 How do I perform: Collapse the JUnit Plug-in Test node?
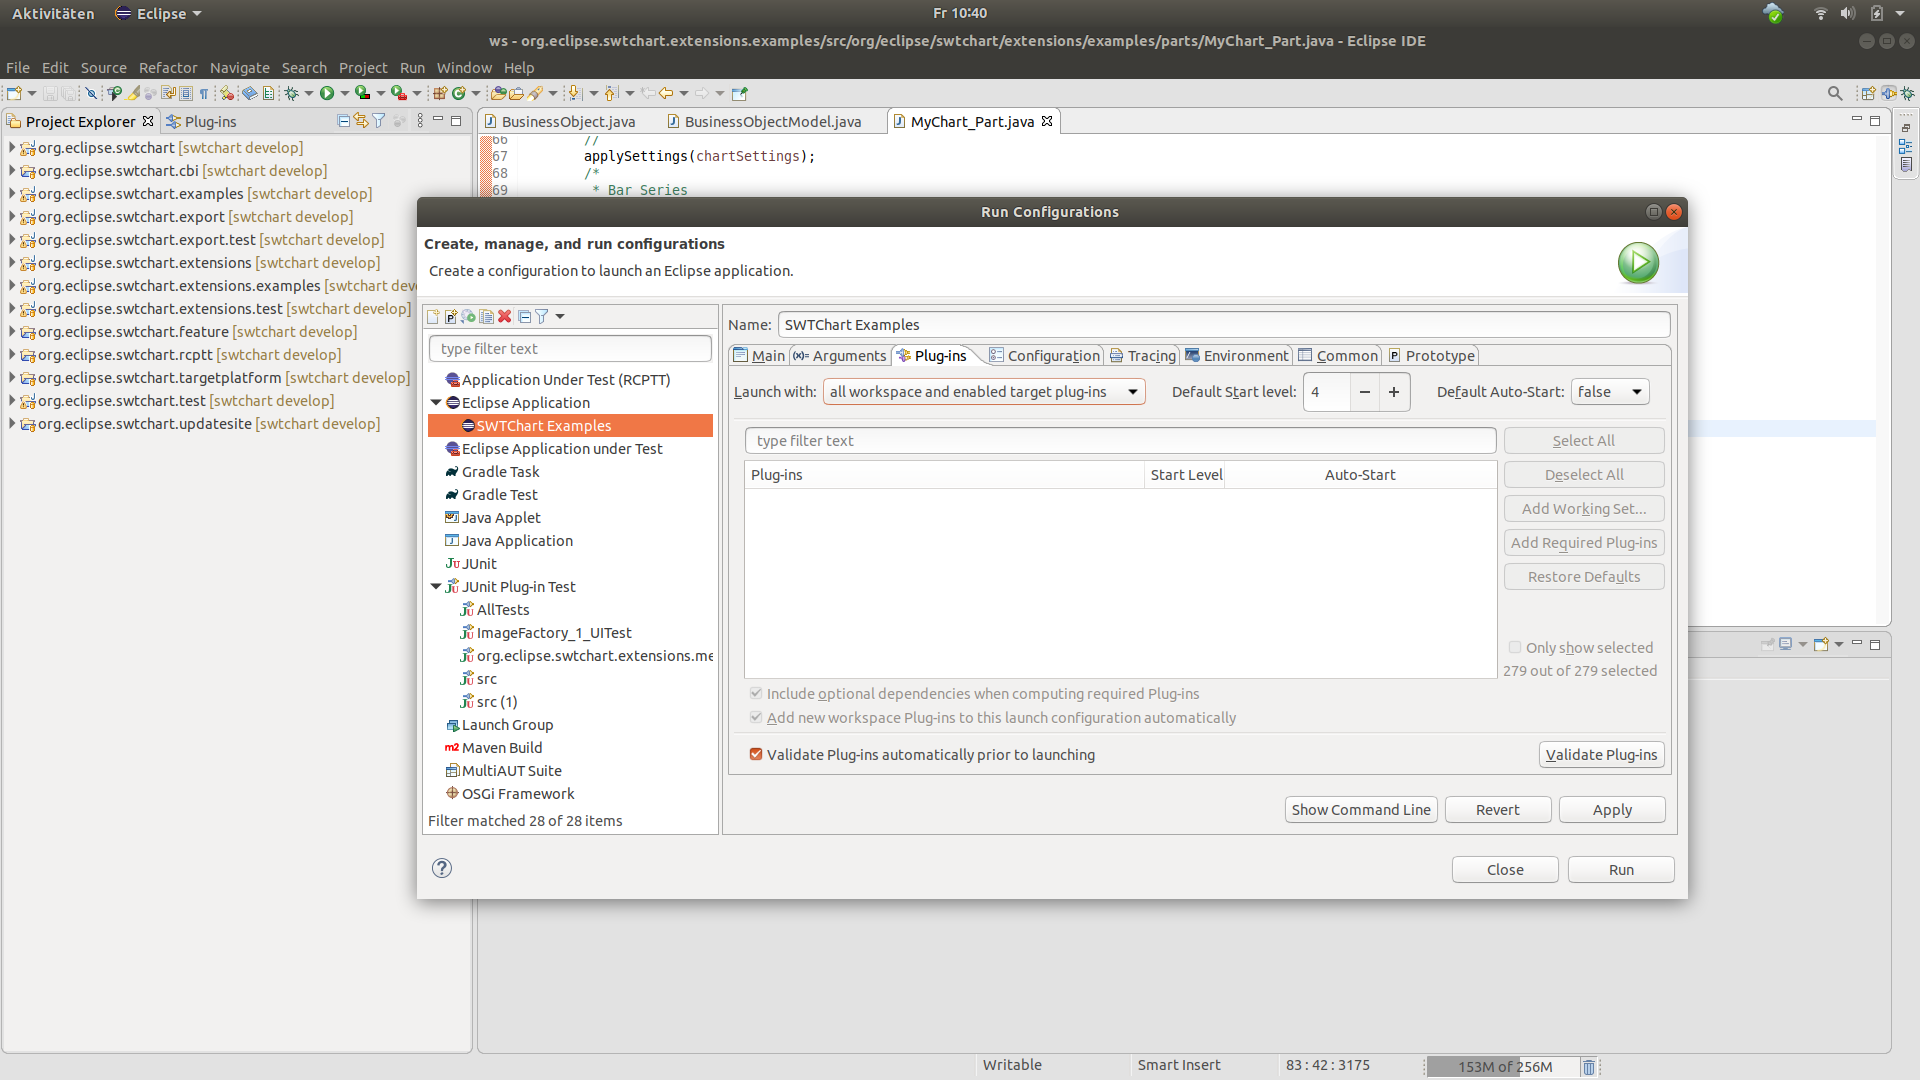(x=436, y=587)
